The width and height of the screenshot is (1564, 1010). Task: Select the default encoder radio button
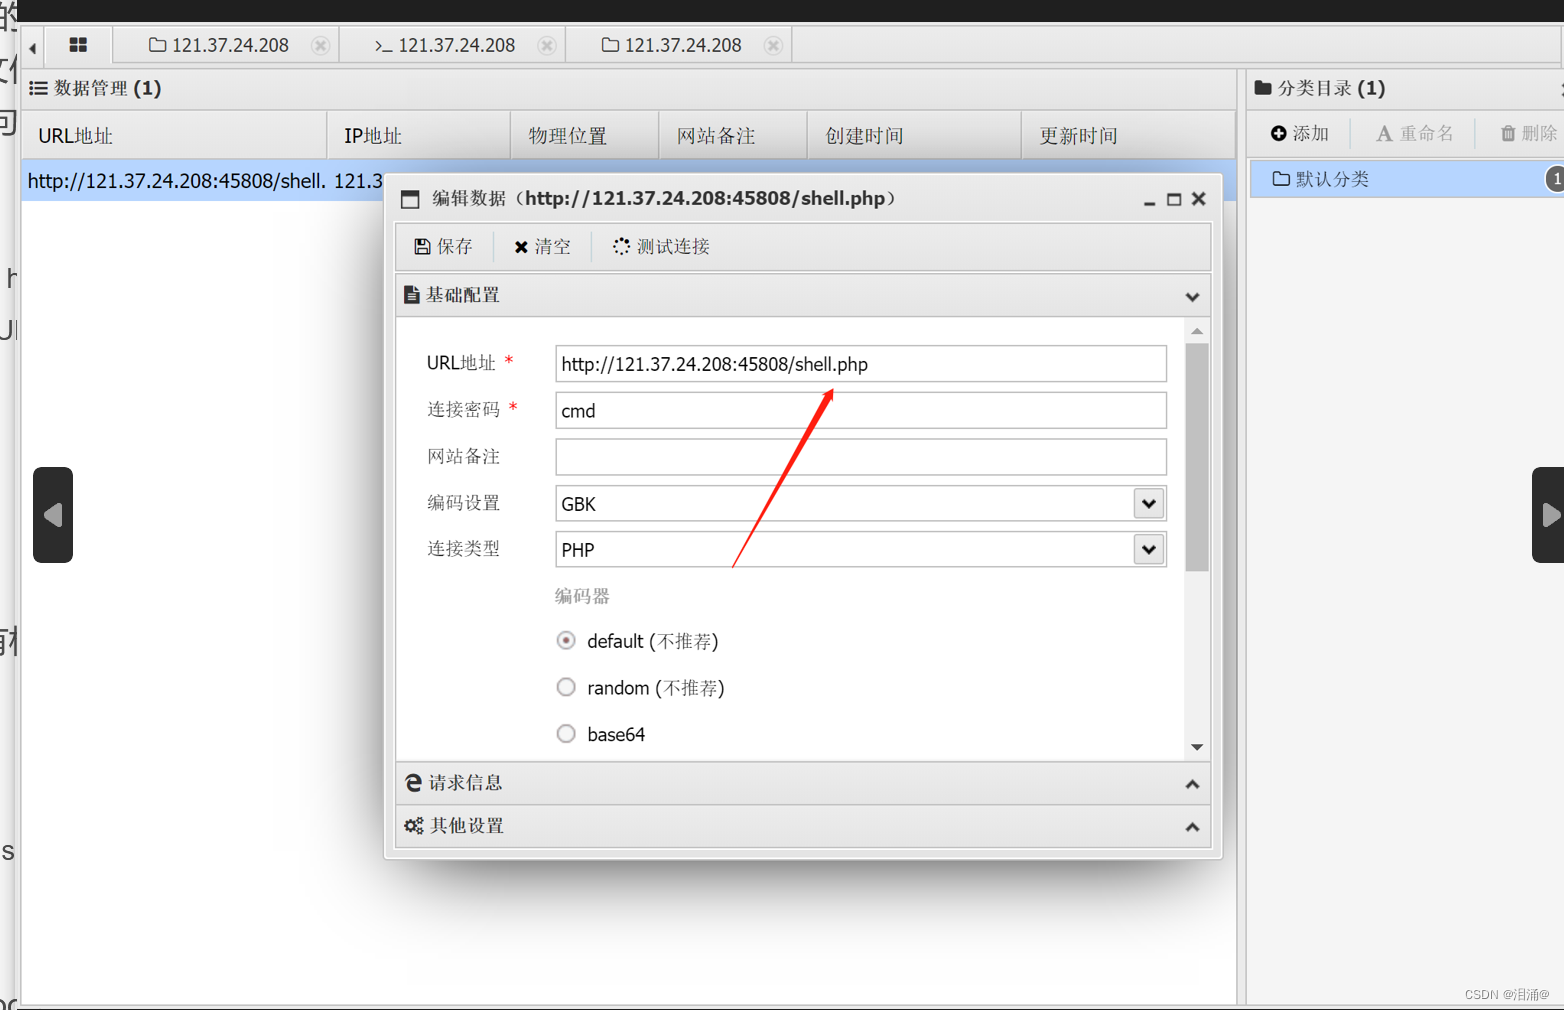click(x=566, y=641)
